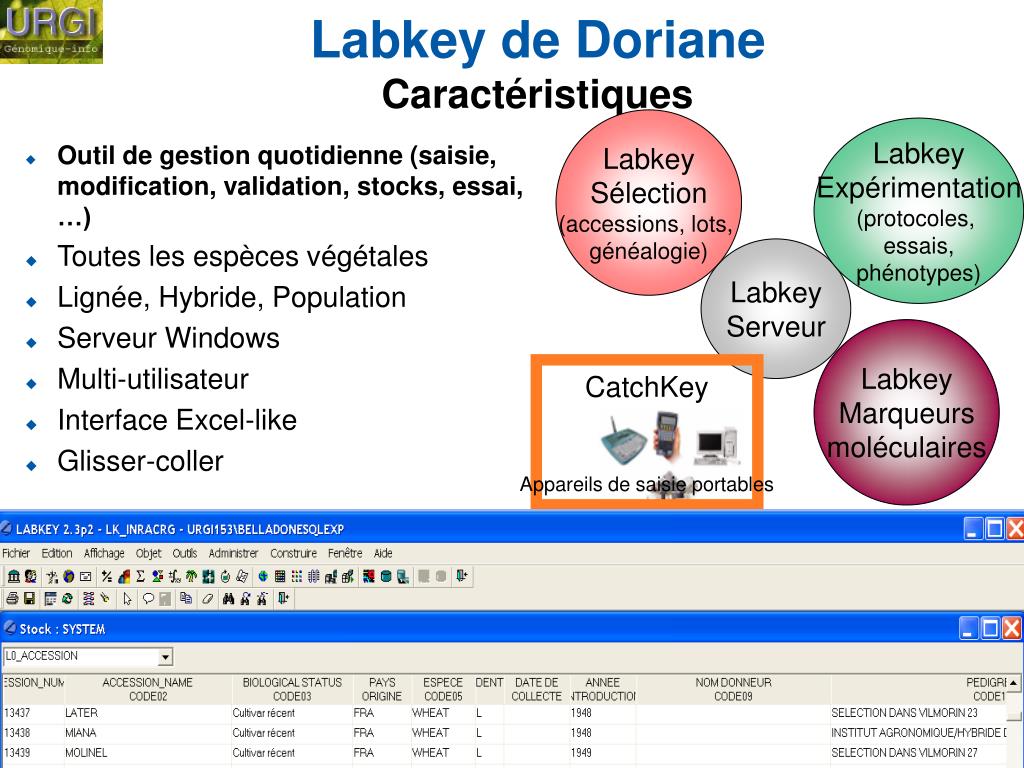Click the eraser toolbar icon

point(208,598)
